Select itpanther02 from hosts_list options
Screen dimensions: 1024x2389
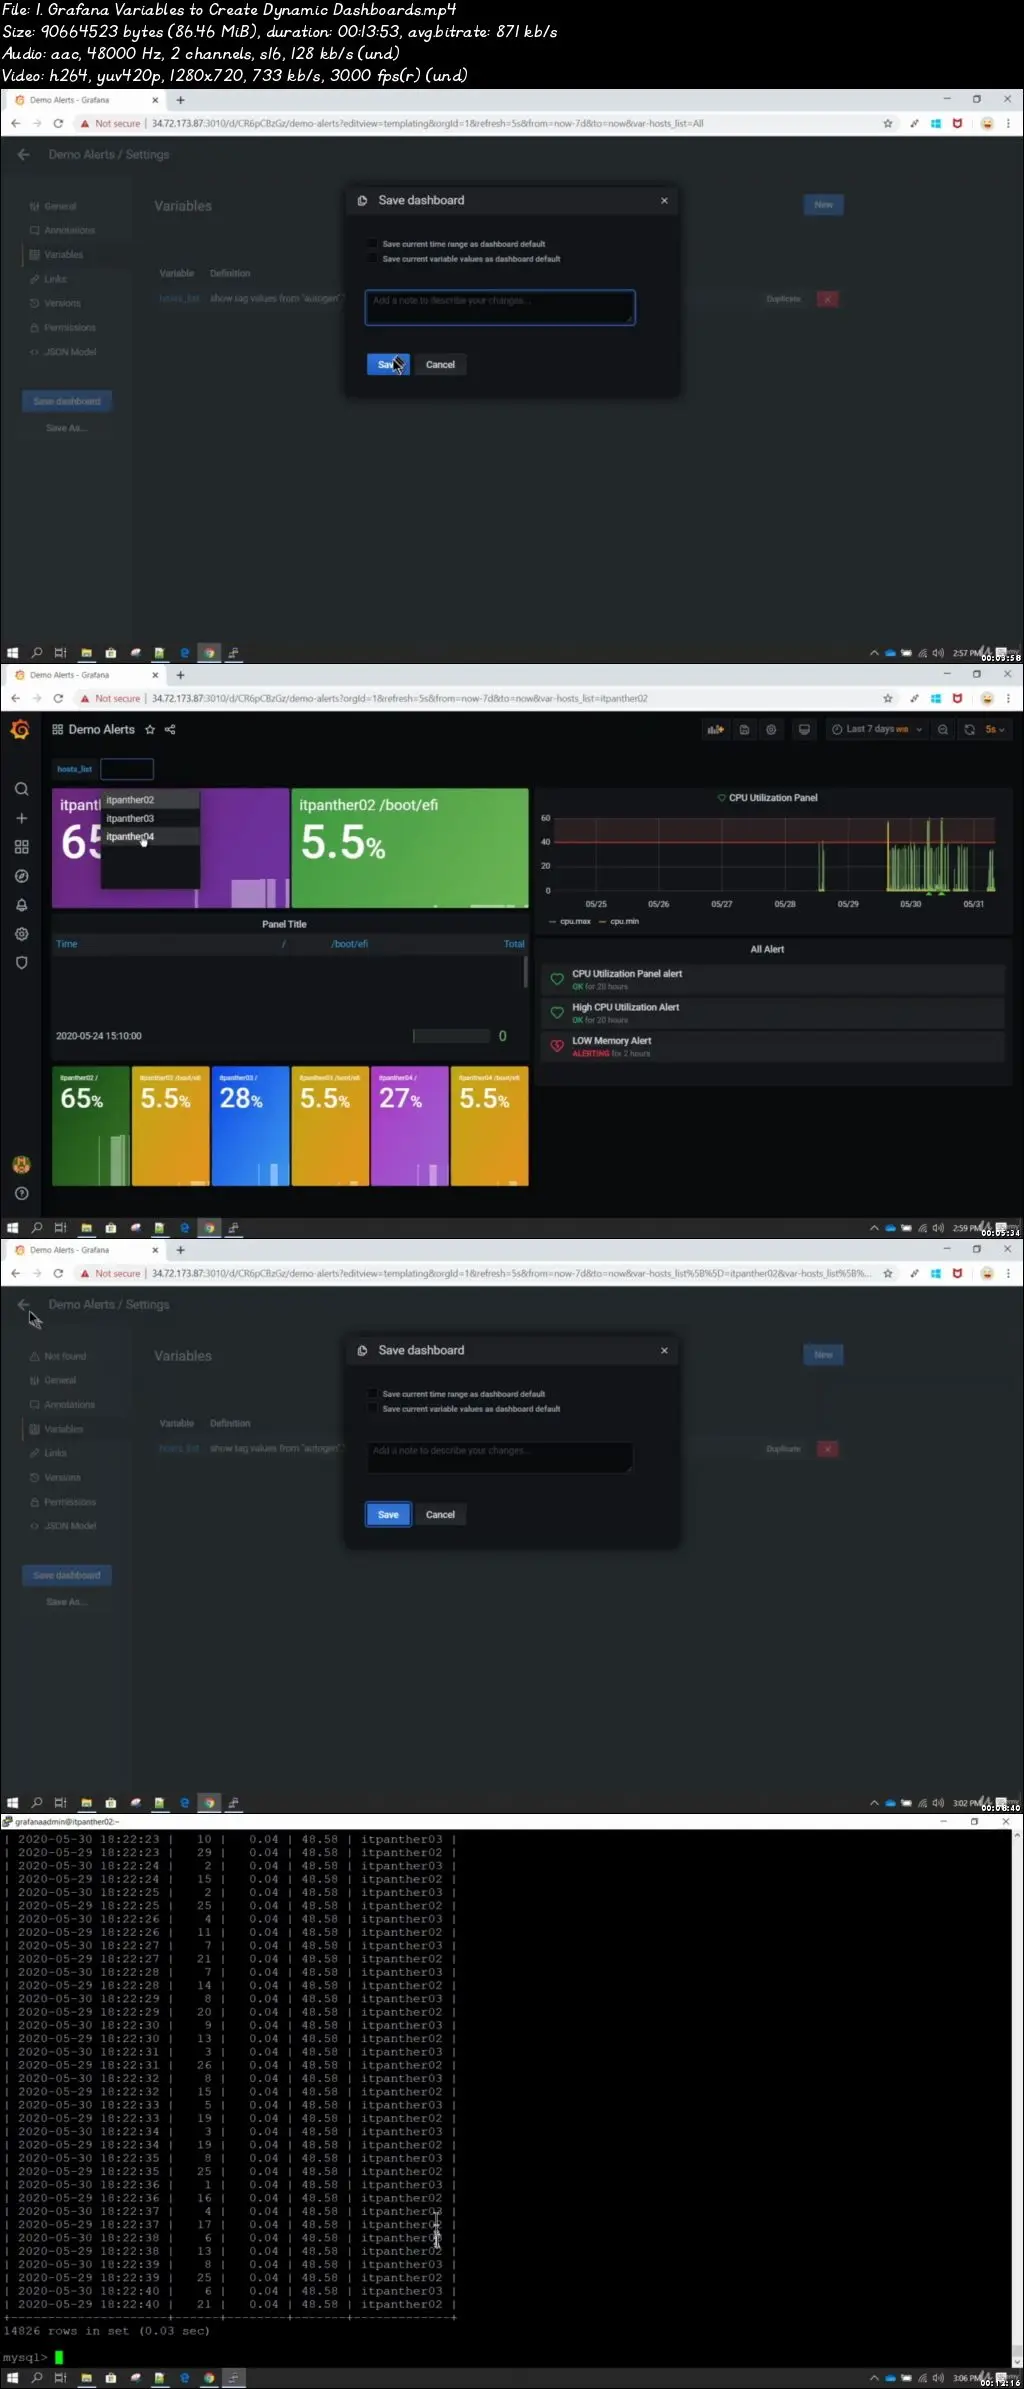coord(150,800)
